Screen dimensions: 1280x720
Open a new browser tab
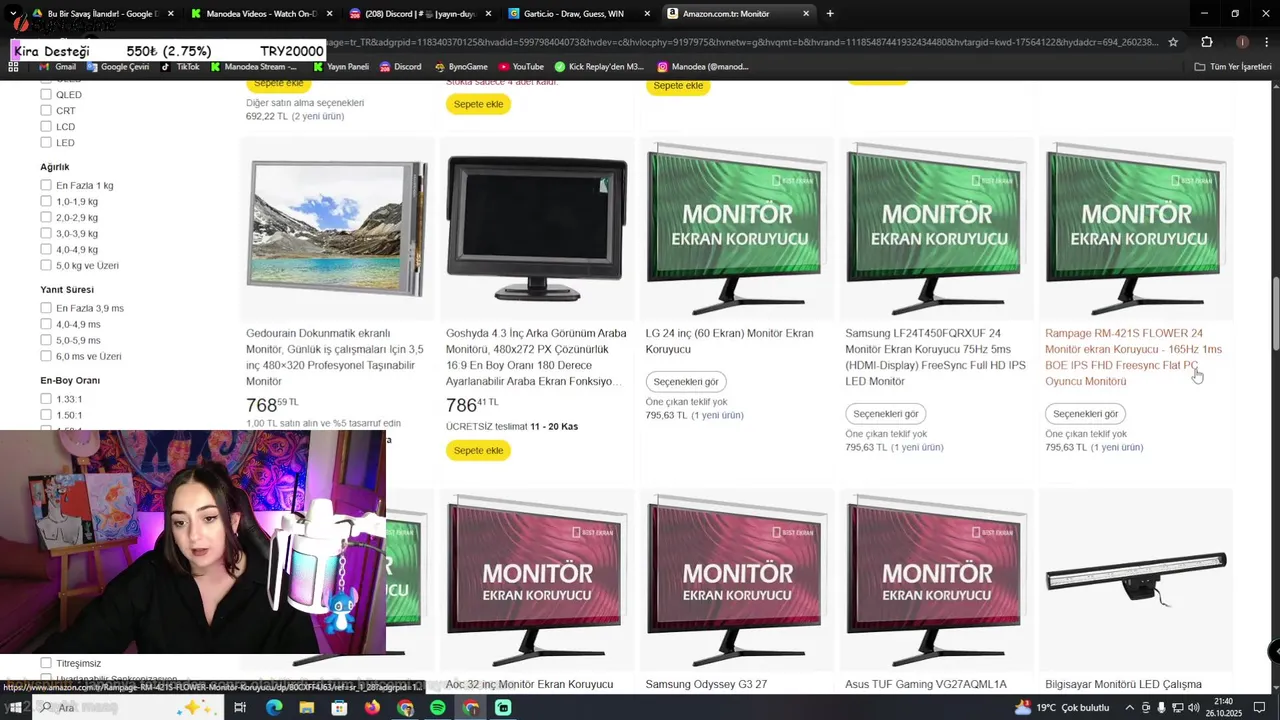pyautogui.click(x=830, y=14)
